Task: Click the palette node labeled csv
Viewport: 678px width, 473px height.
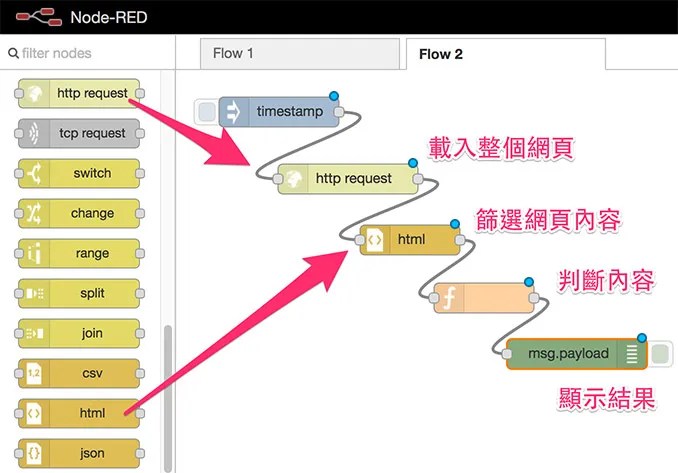Action: click(79, 374)
